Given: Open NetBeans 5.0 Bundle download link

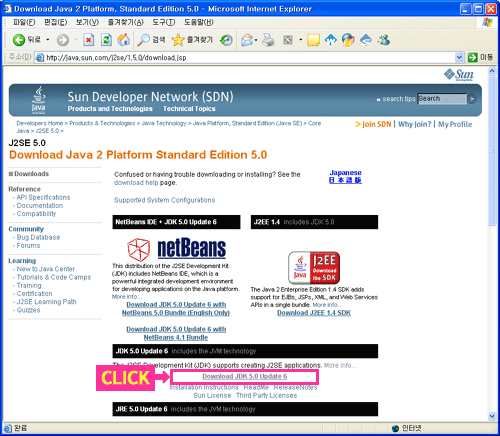Looking at the screenshot, I should [x=176, y=309].
